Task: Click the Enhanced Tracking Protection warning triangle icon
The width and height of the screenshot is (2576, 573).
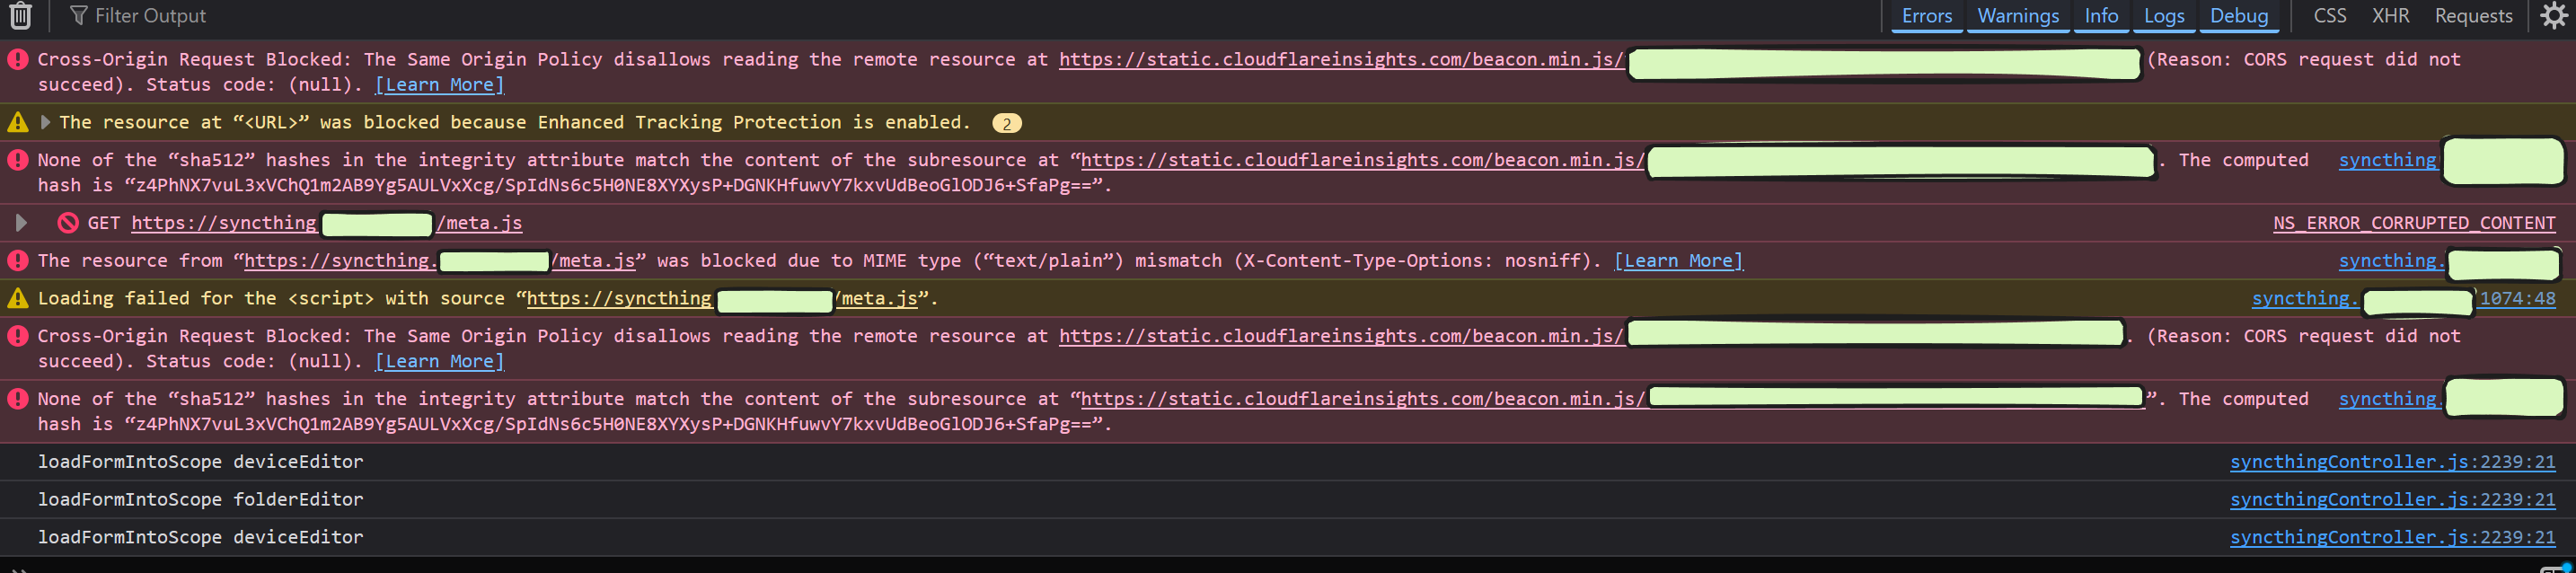Action: 18,123
